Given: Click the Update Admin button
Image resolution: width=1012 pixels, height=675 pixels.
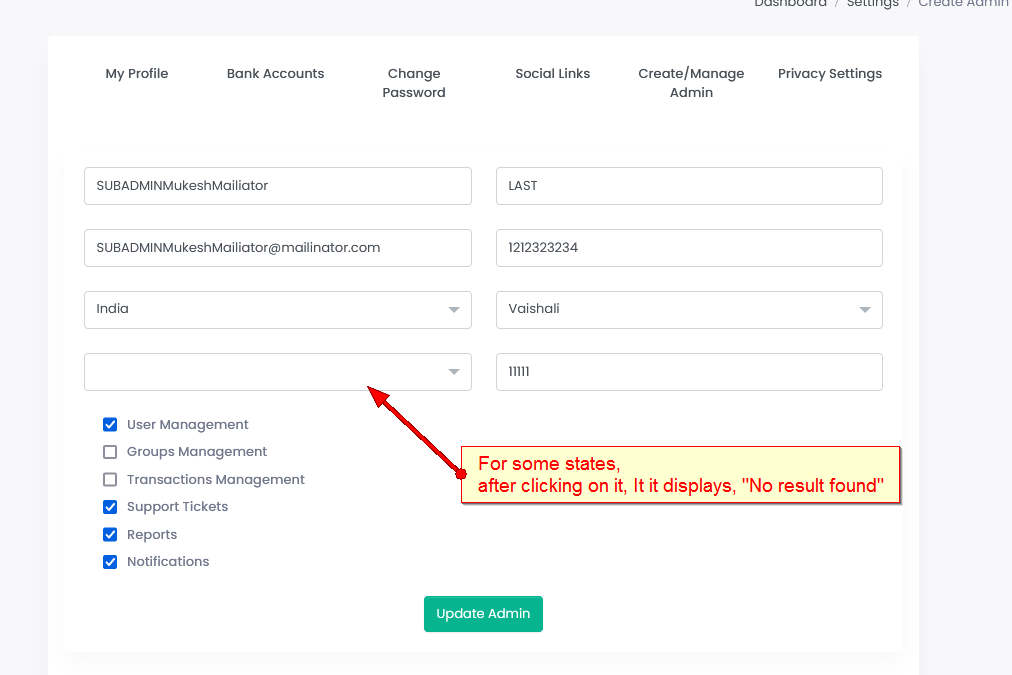Looking at the screenshot, I should coord(483,614).
